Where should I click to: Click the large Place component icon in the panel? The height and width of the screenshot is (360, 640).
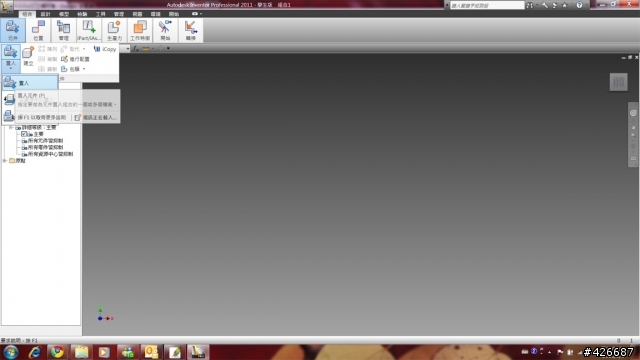[x=11, y=52]
